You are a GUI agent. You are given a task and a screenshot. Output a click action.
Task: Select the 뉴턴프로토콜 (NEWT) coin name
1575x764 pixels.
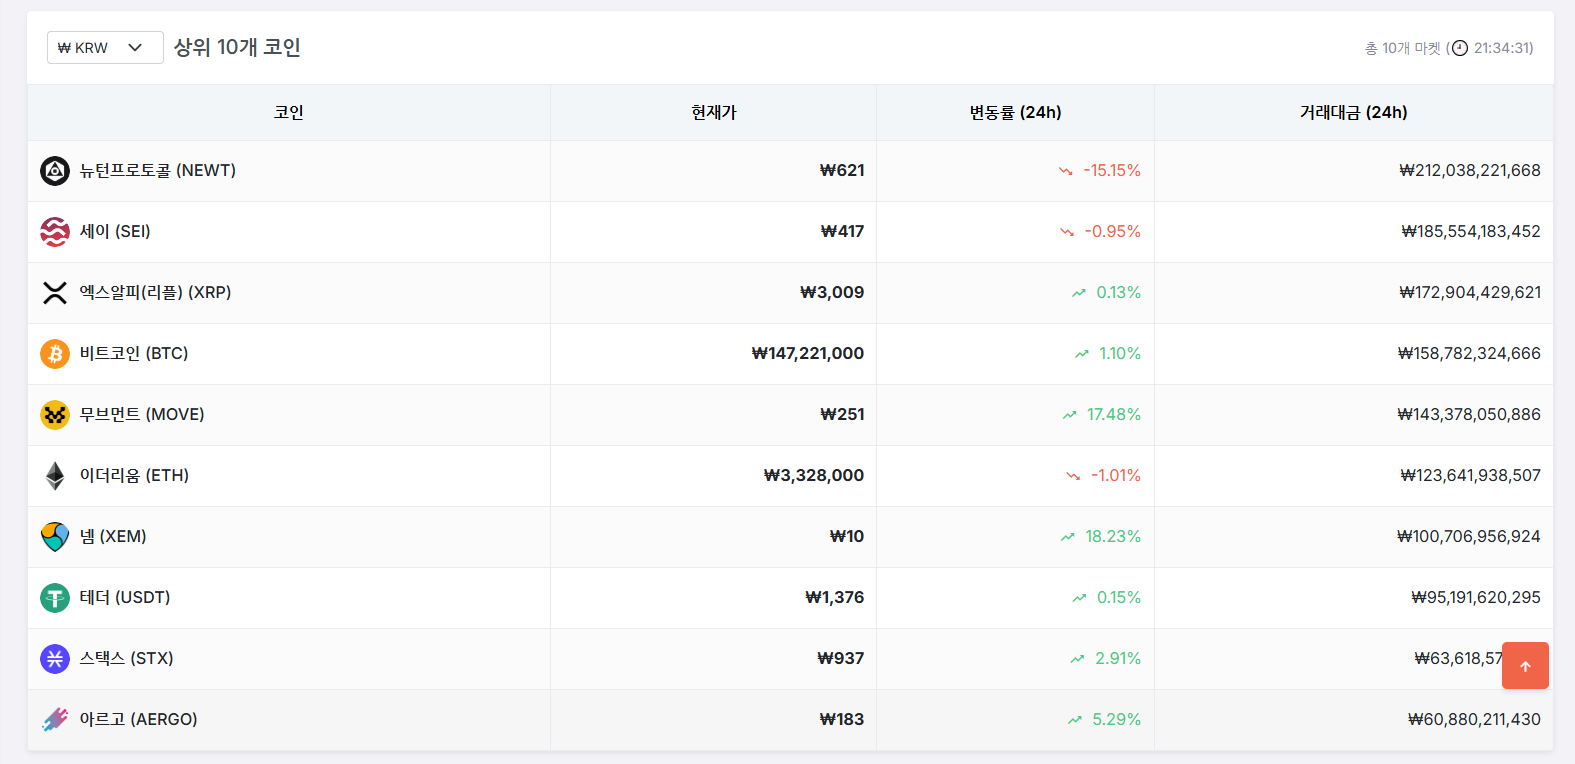pyautogui.click(x=158, y=171)
